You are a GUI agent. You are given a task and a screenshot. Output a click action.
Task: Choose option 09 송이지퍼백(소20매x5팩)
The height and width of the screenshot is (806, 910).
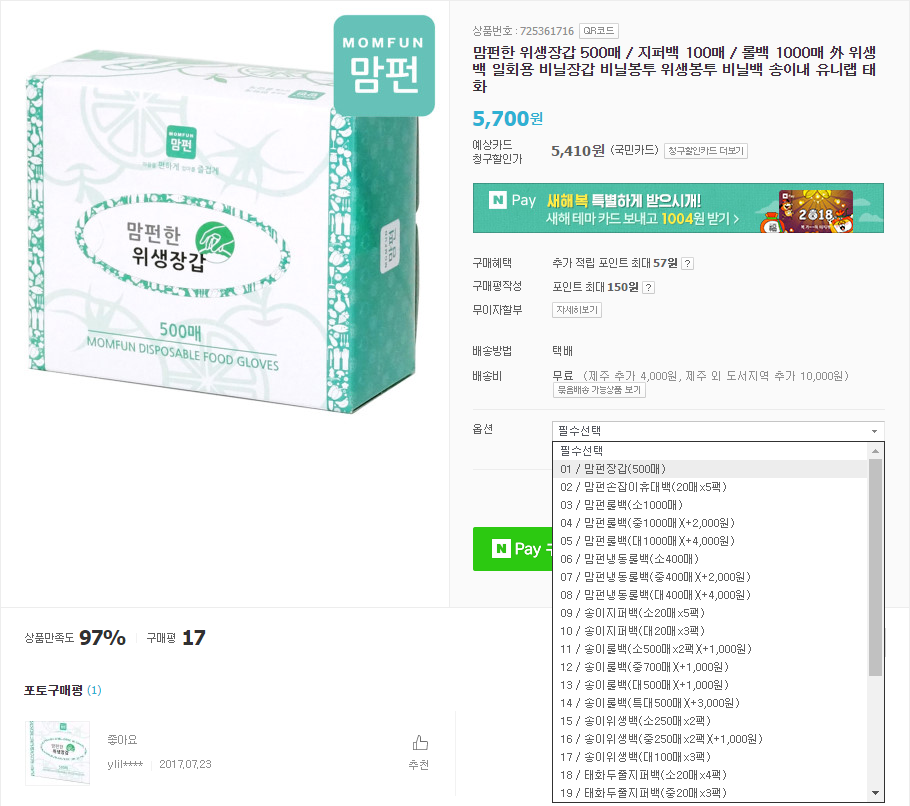[x=710, y=613]
